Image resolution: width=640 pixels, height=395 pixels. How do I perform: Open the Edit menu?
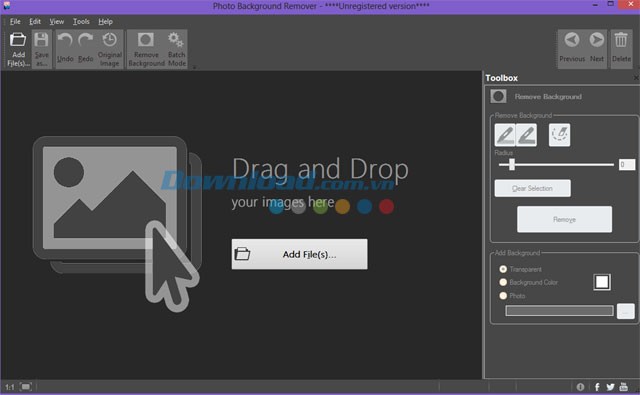35,22
